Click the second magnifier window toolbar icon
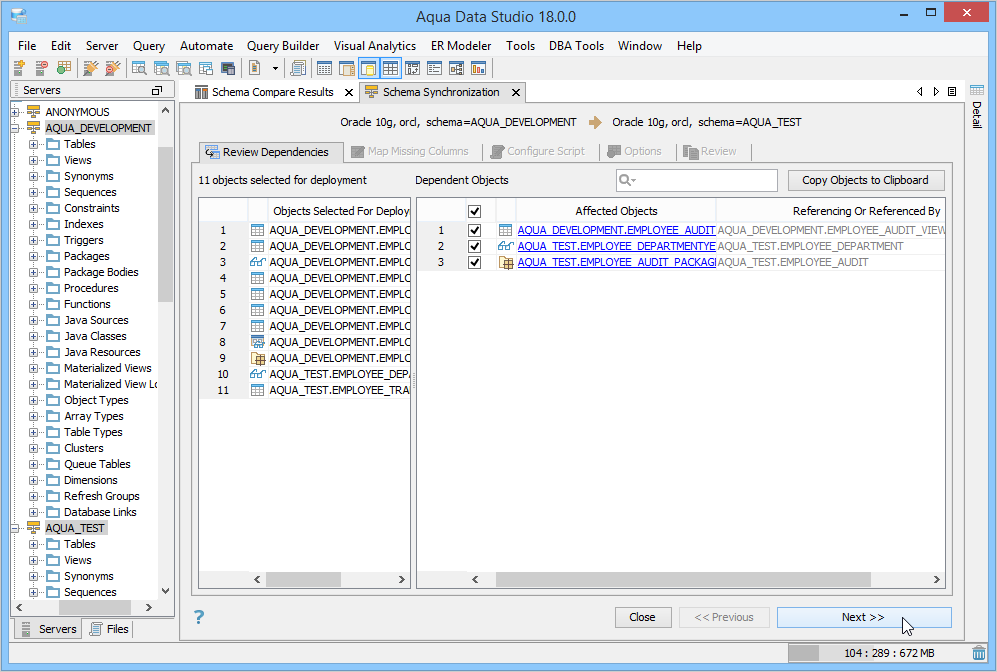The height and width of the screenshot is (672, 997). point(162,68)
